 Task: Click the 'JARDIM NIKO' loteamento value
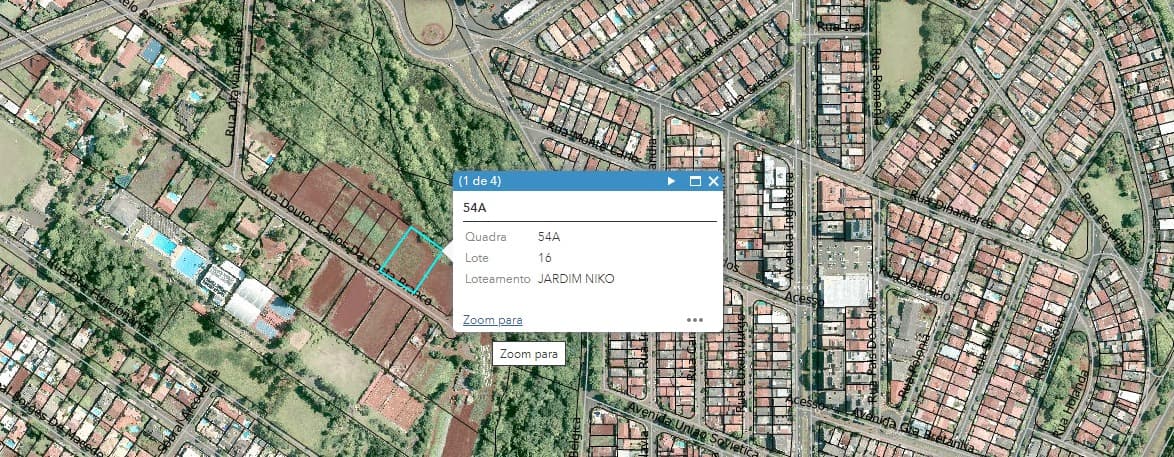tap(576, 279)
